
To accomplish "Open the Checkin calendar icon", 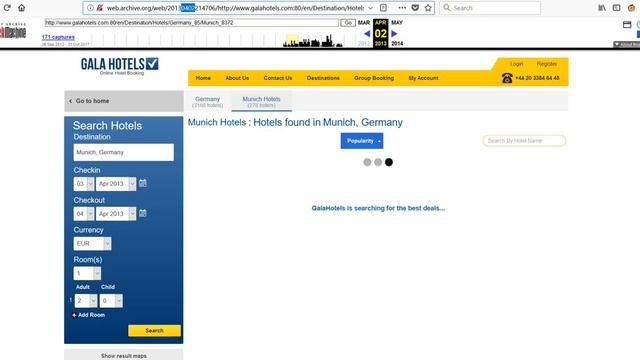I will click(x=143, y=183).
